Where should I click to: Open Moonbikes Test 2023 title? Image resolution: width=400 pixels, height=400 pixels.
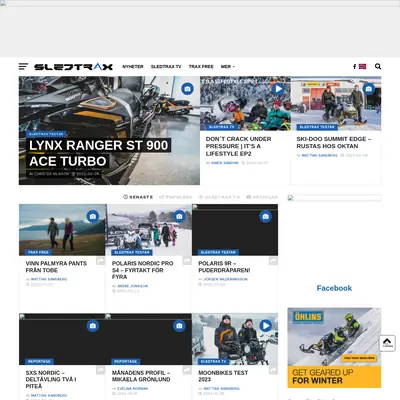click(x=223, y=376)
